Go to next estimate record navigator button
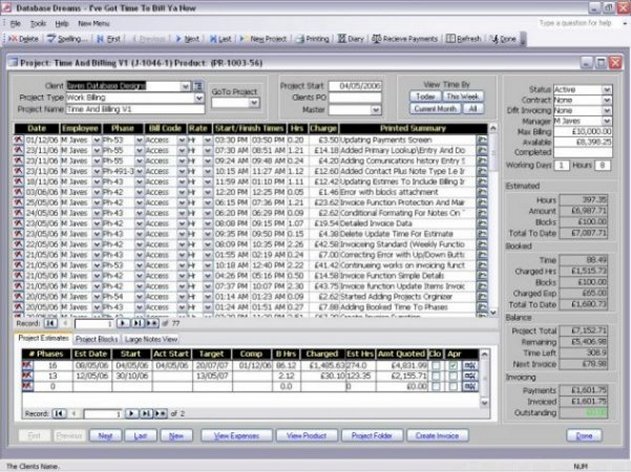This screenshot has width=631, height=472. pos(132,413)
